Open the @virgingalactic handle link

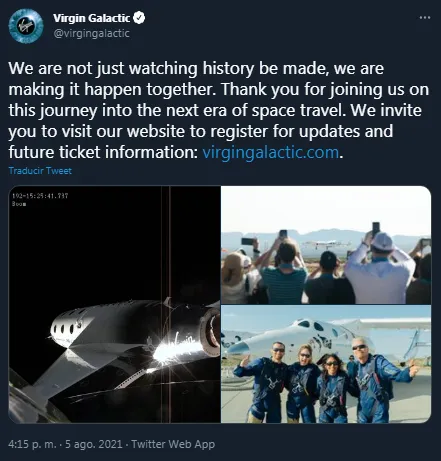[91, 33]
